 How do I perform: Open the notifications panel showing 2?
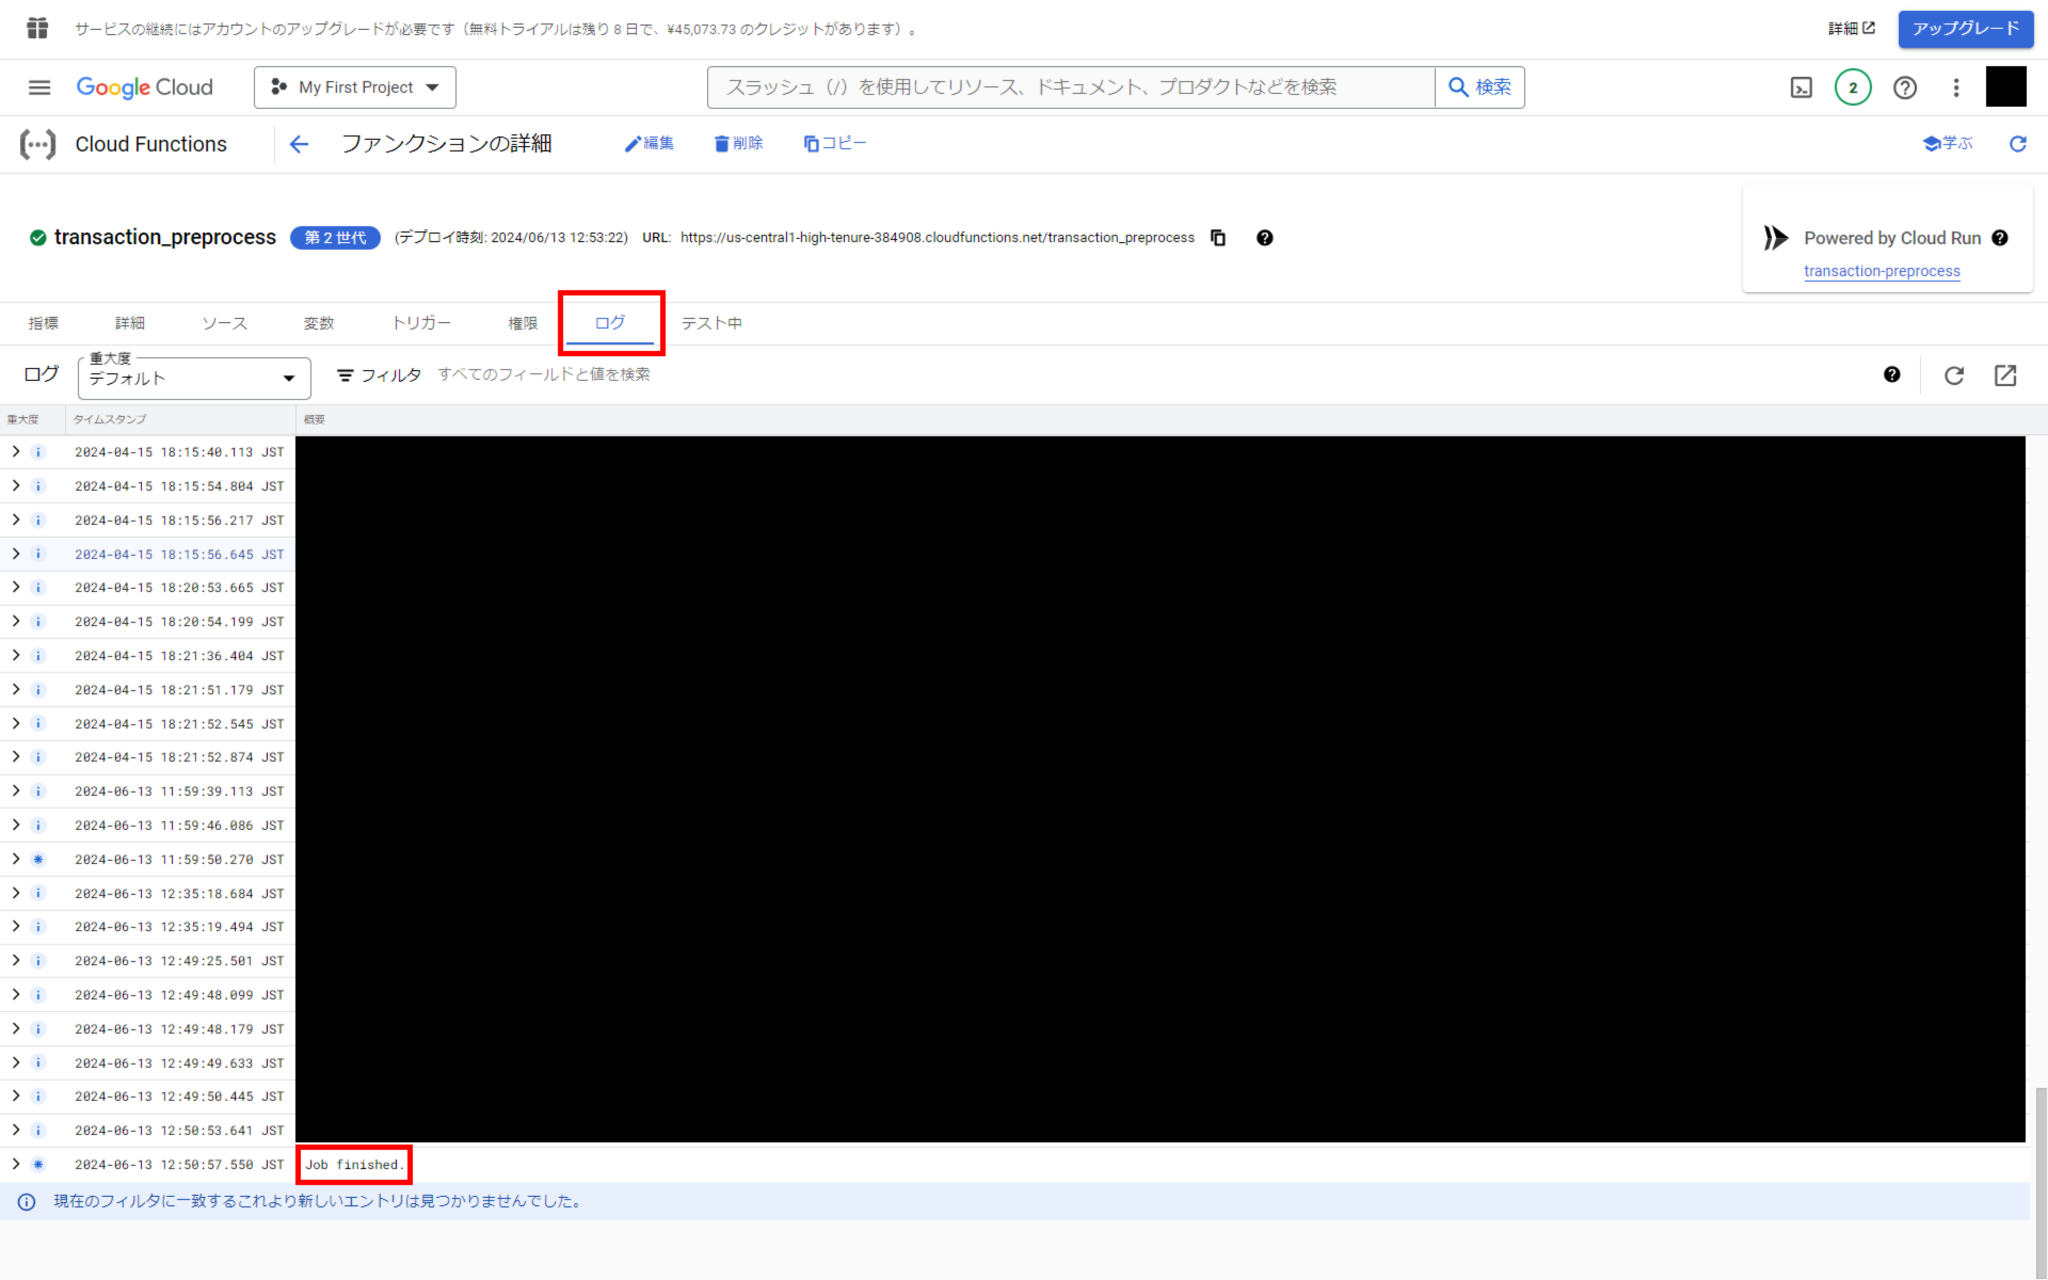1852,88
